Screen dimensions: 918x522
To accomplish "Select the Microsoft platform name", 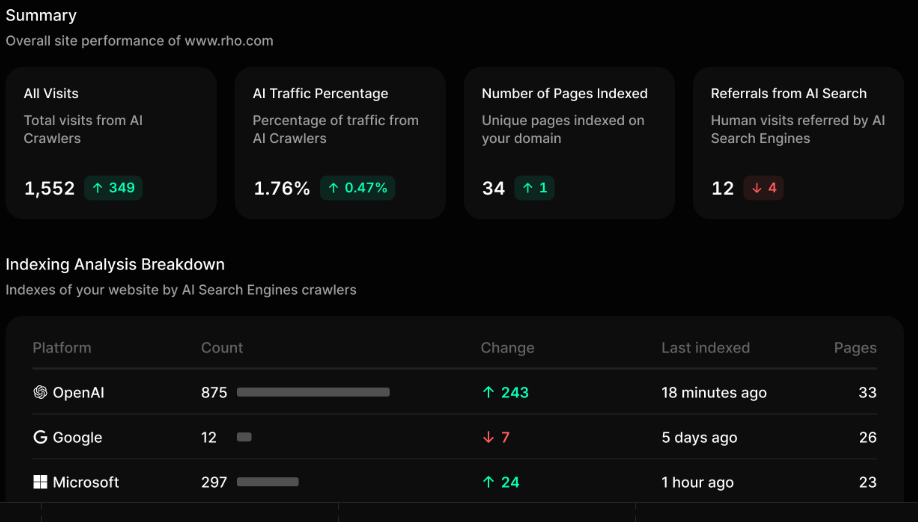I will [86, 482].
